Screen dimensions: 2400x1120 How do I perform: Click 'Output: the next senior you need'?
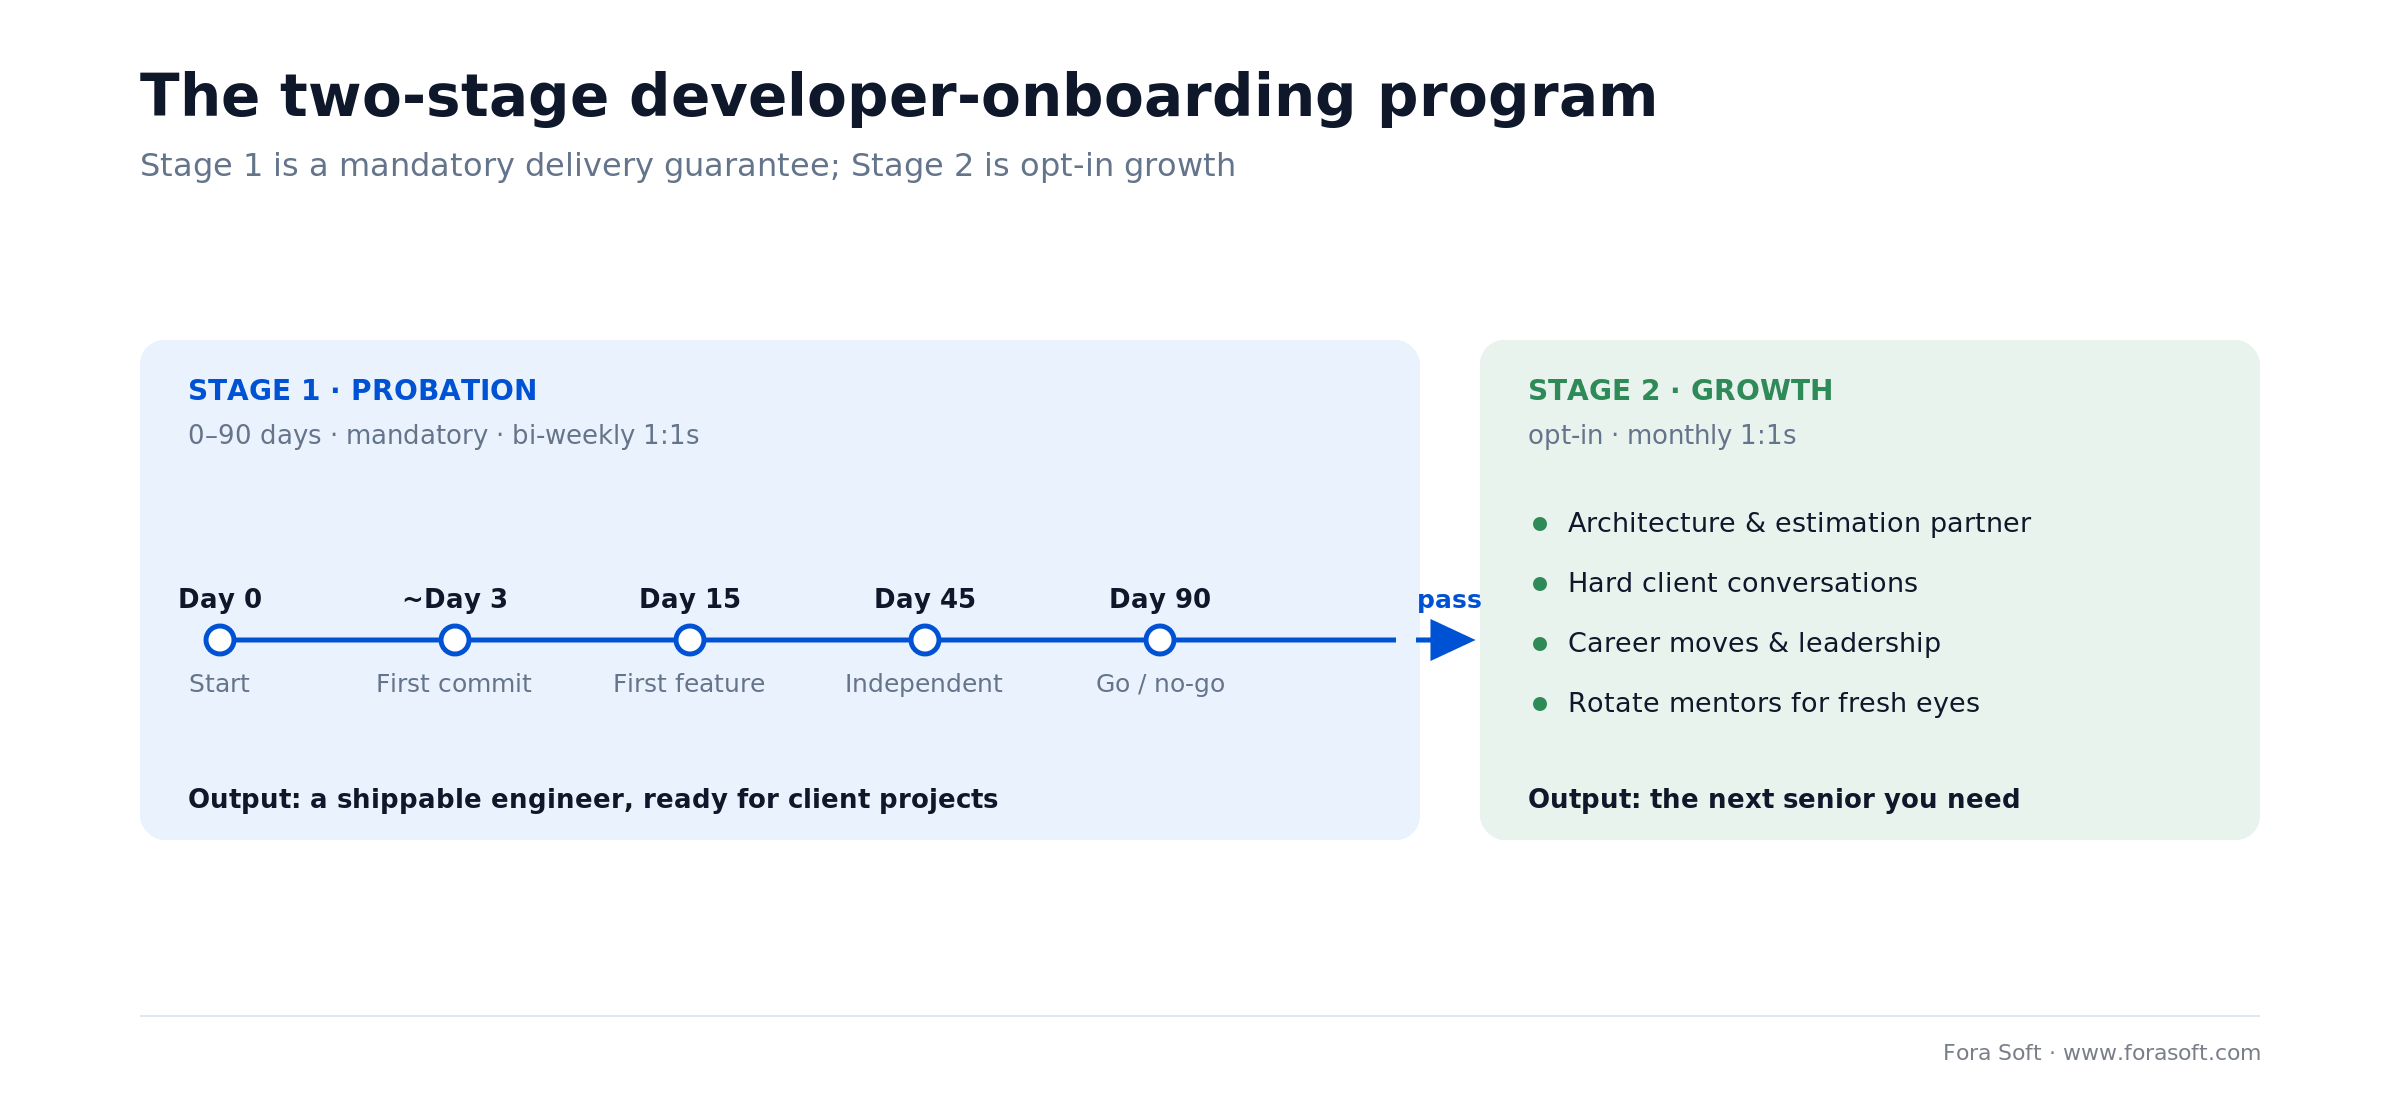click(1774, 800)
